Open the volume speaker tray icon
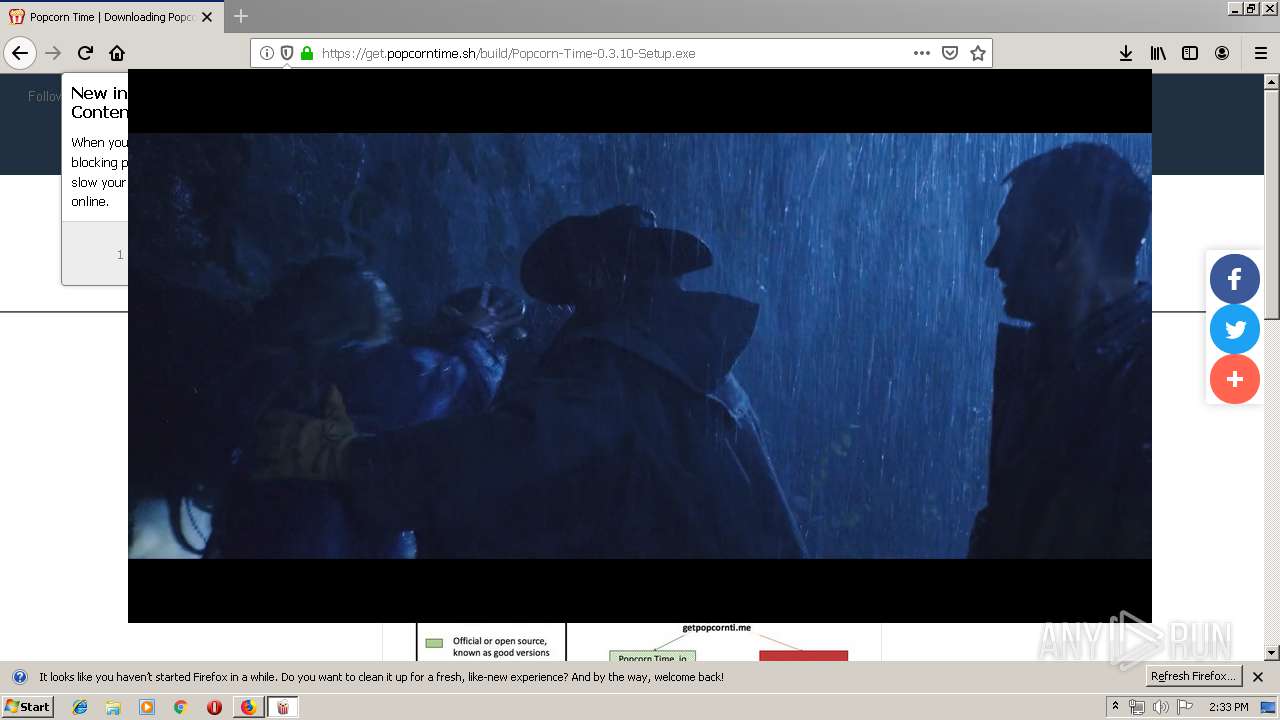 tap(1161, 707)
